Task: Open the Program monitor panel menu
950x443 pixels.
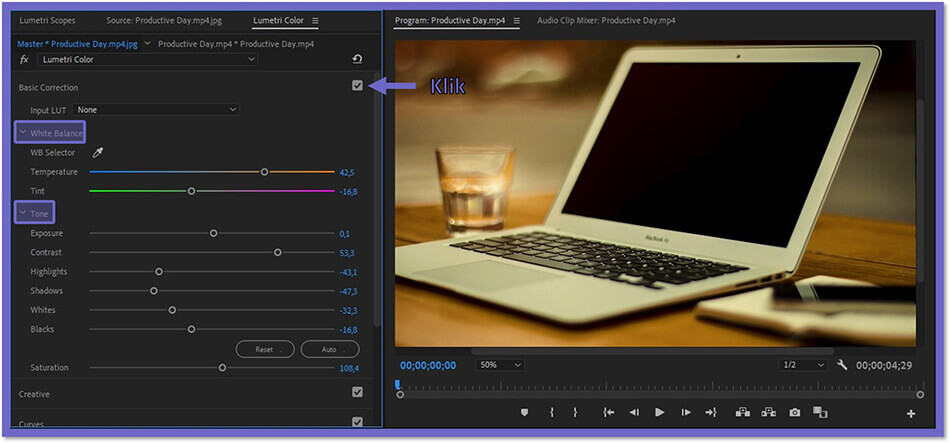Action: tap(517, 21)
